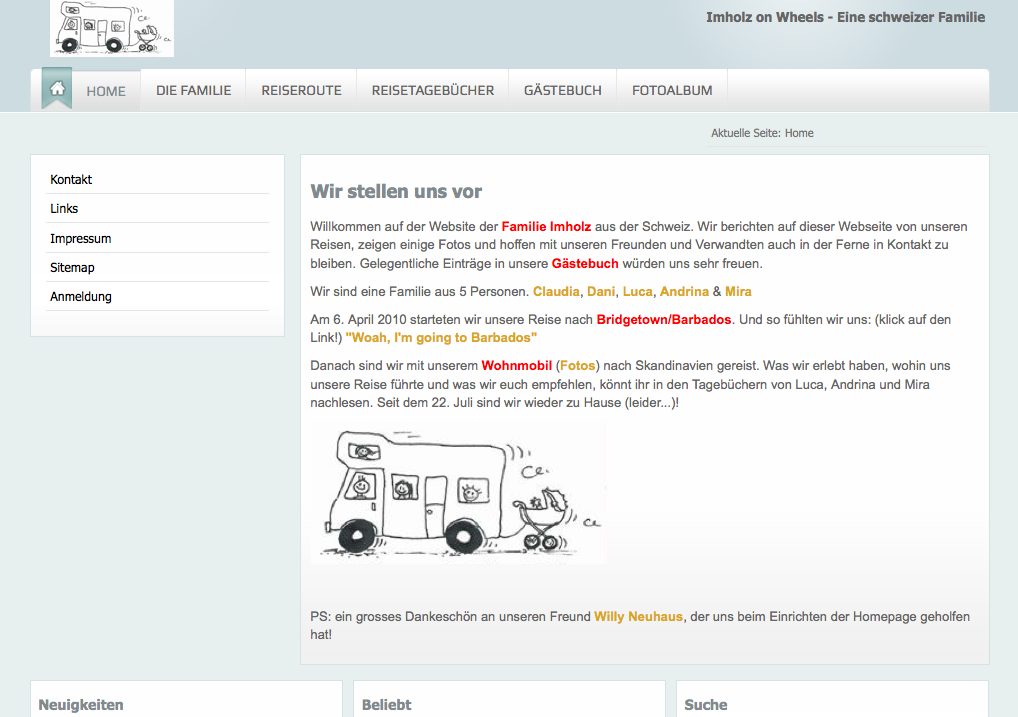The image size is (1018, 717).
Task: Click the camper van logo at top left
Action: pyautogui.click(x=111, y=28)
